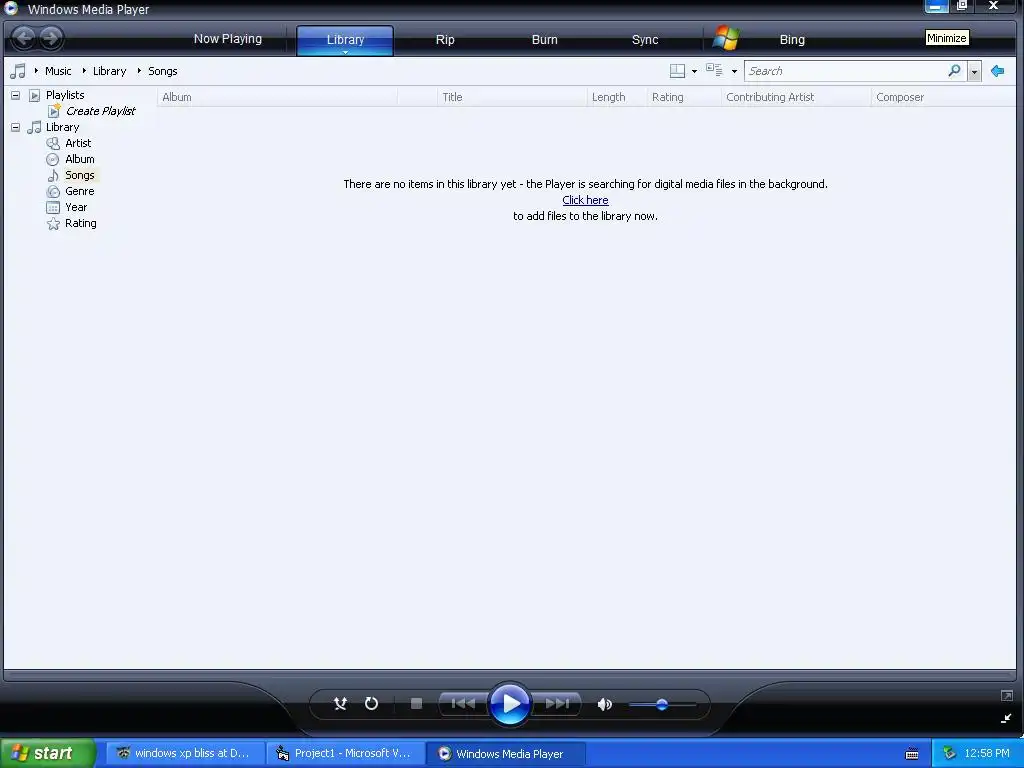Click the Search input field
The image size is (1024, 768).
tap(846, 71)
